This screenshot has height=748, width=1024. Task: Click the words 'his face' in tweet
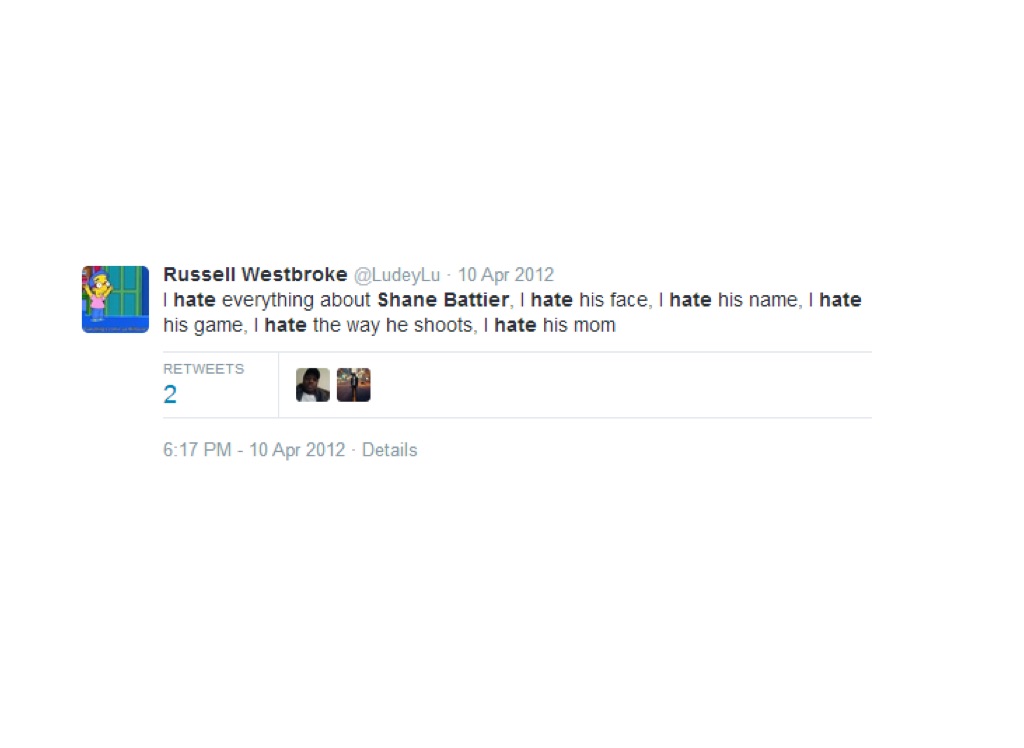613,300
